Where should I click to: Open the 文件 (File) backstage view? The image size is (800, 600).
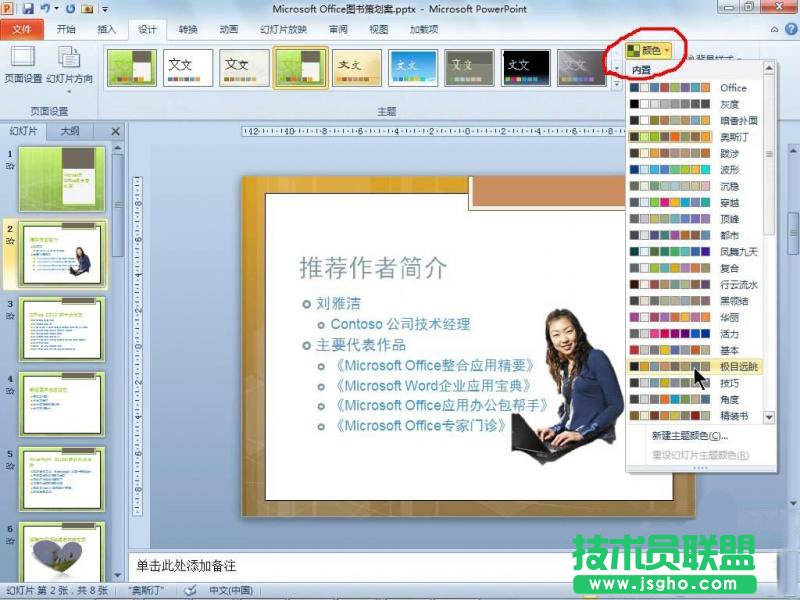click(22, 29)
